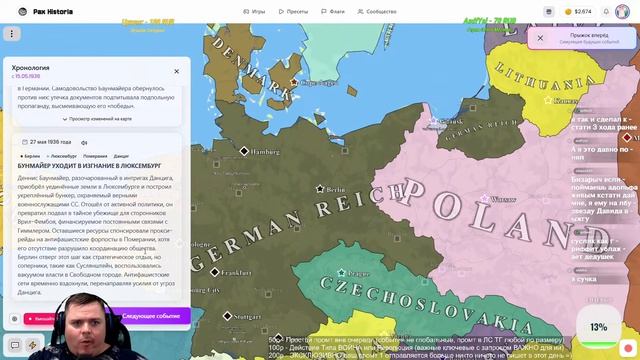The width and height of the screenshot is (640, 360).
Task: Select the Prague star capital marker
Action: point(341,273)
